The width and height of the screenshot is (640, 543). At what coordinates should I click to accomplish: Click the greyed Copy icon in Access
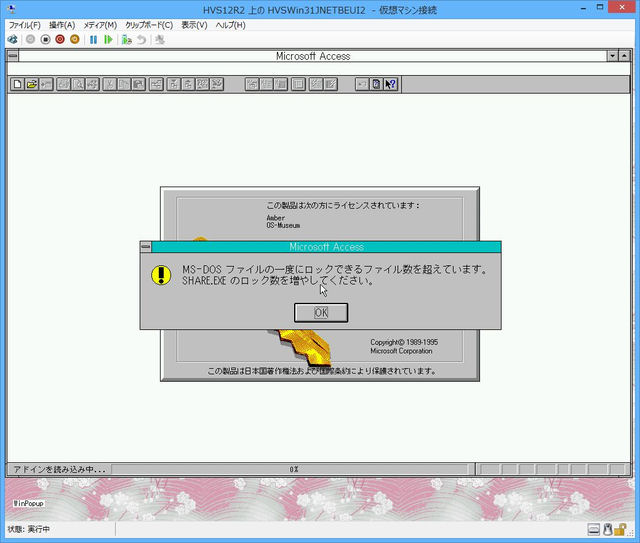pyautogui.click(x=124, y=84)
